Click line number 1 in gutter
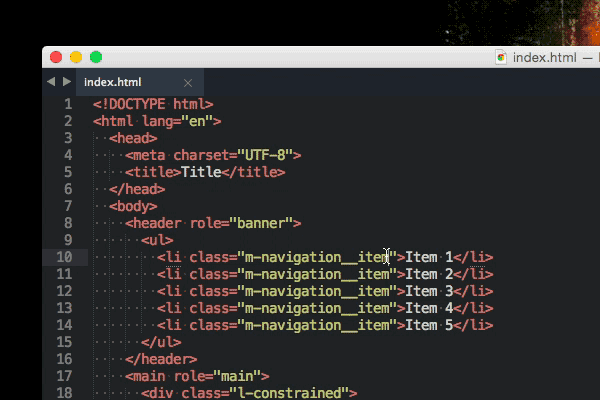 68,104
